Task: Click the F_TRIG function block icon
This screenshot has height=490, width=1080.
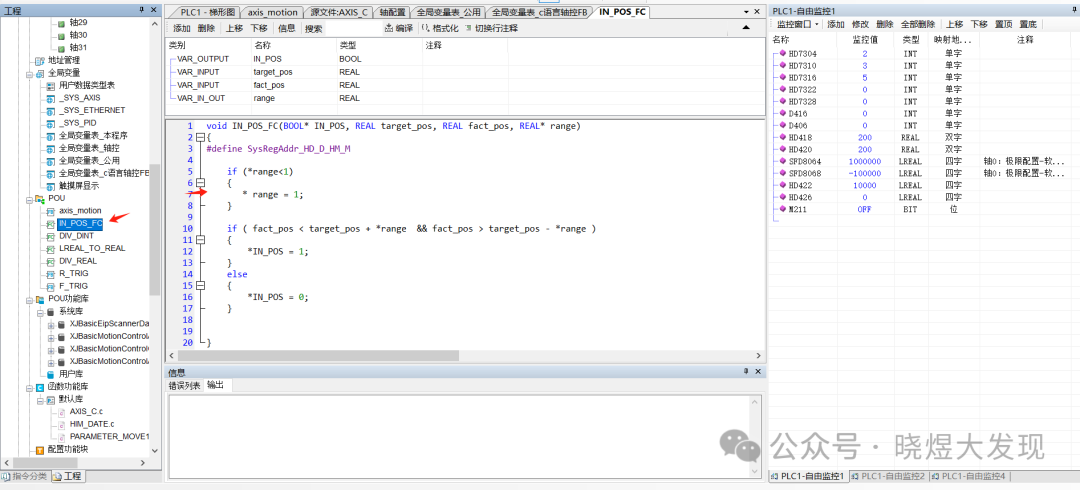Action: (x=50, y=286)
